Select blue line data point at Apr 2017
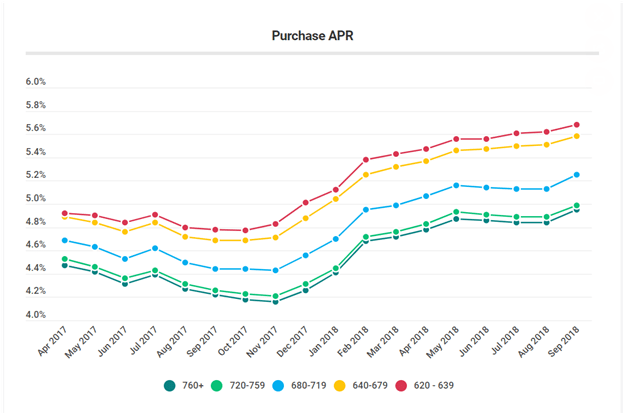 click(x=65, y=240)
